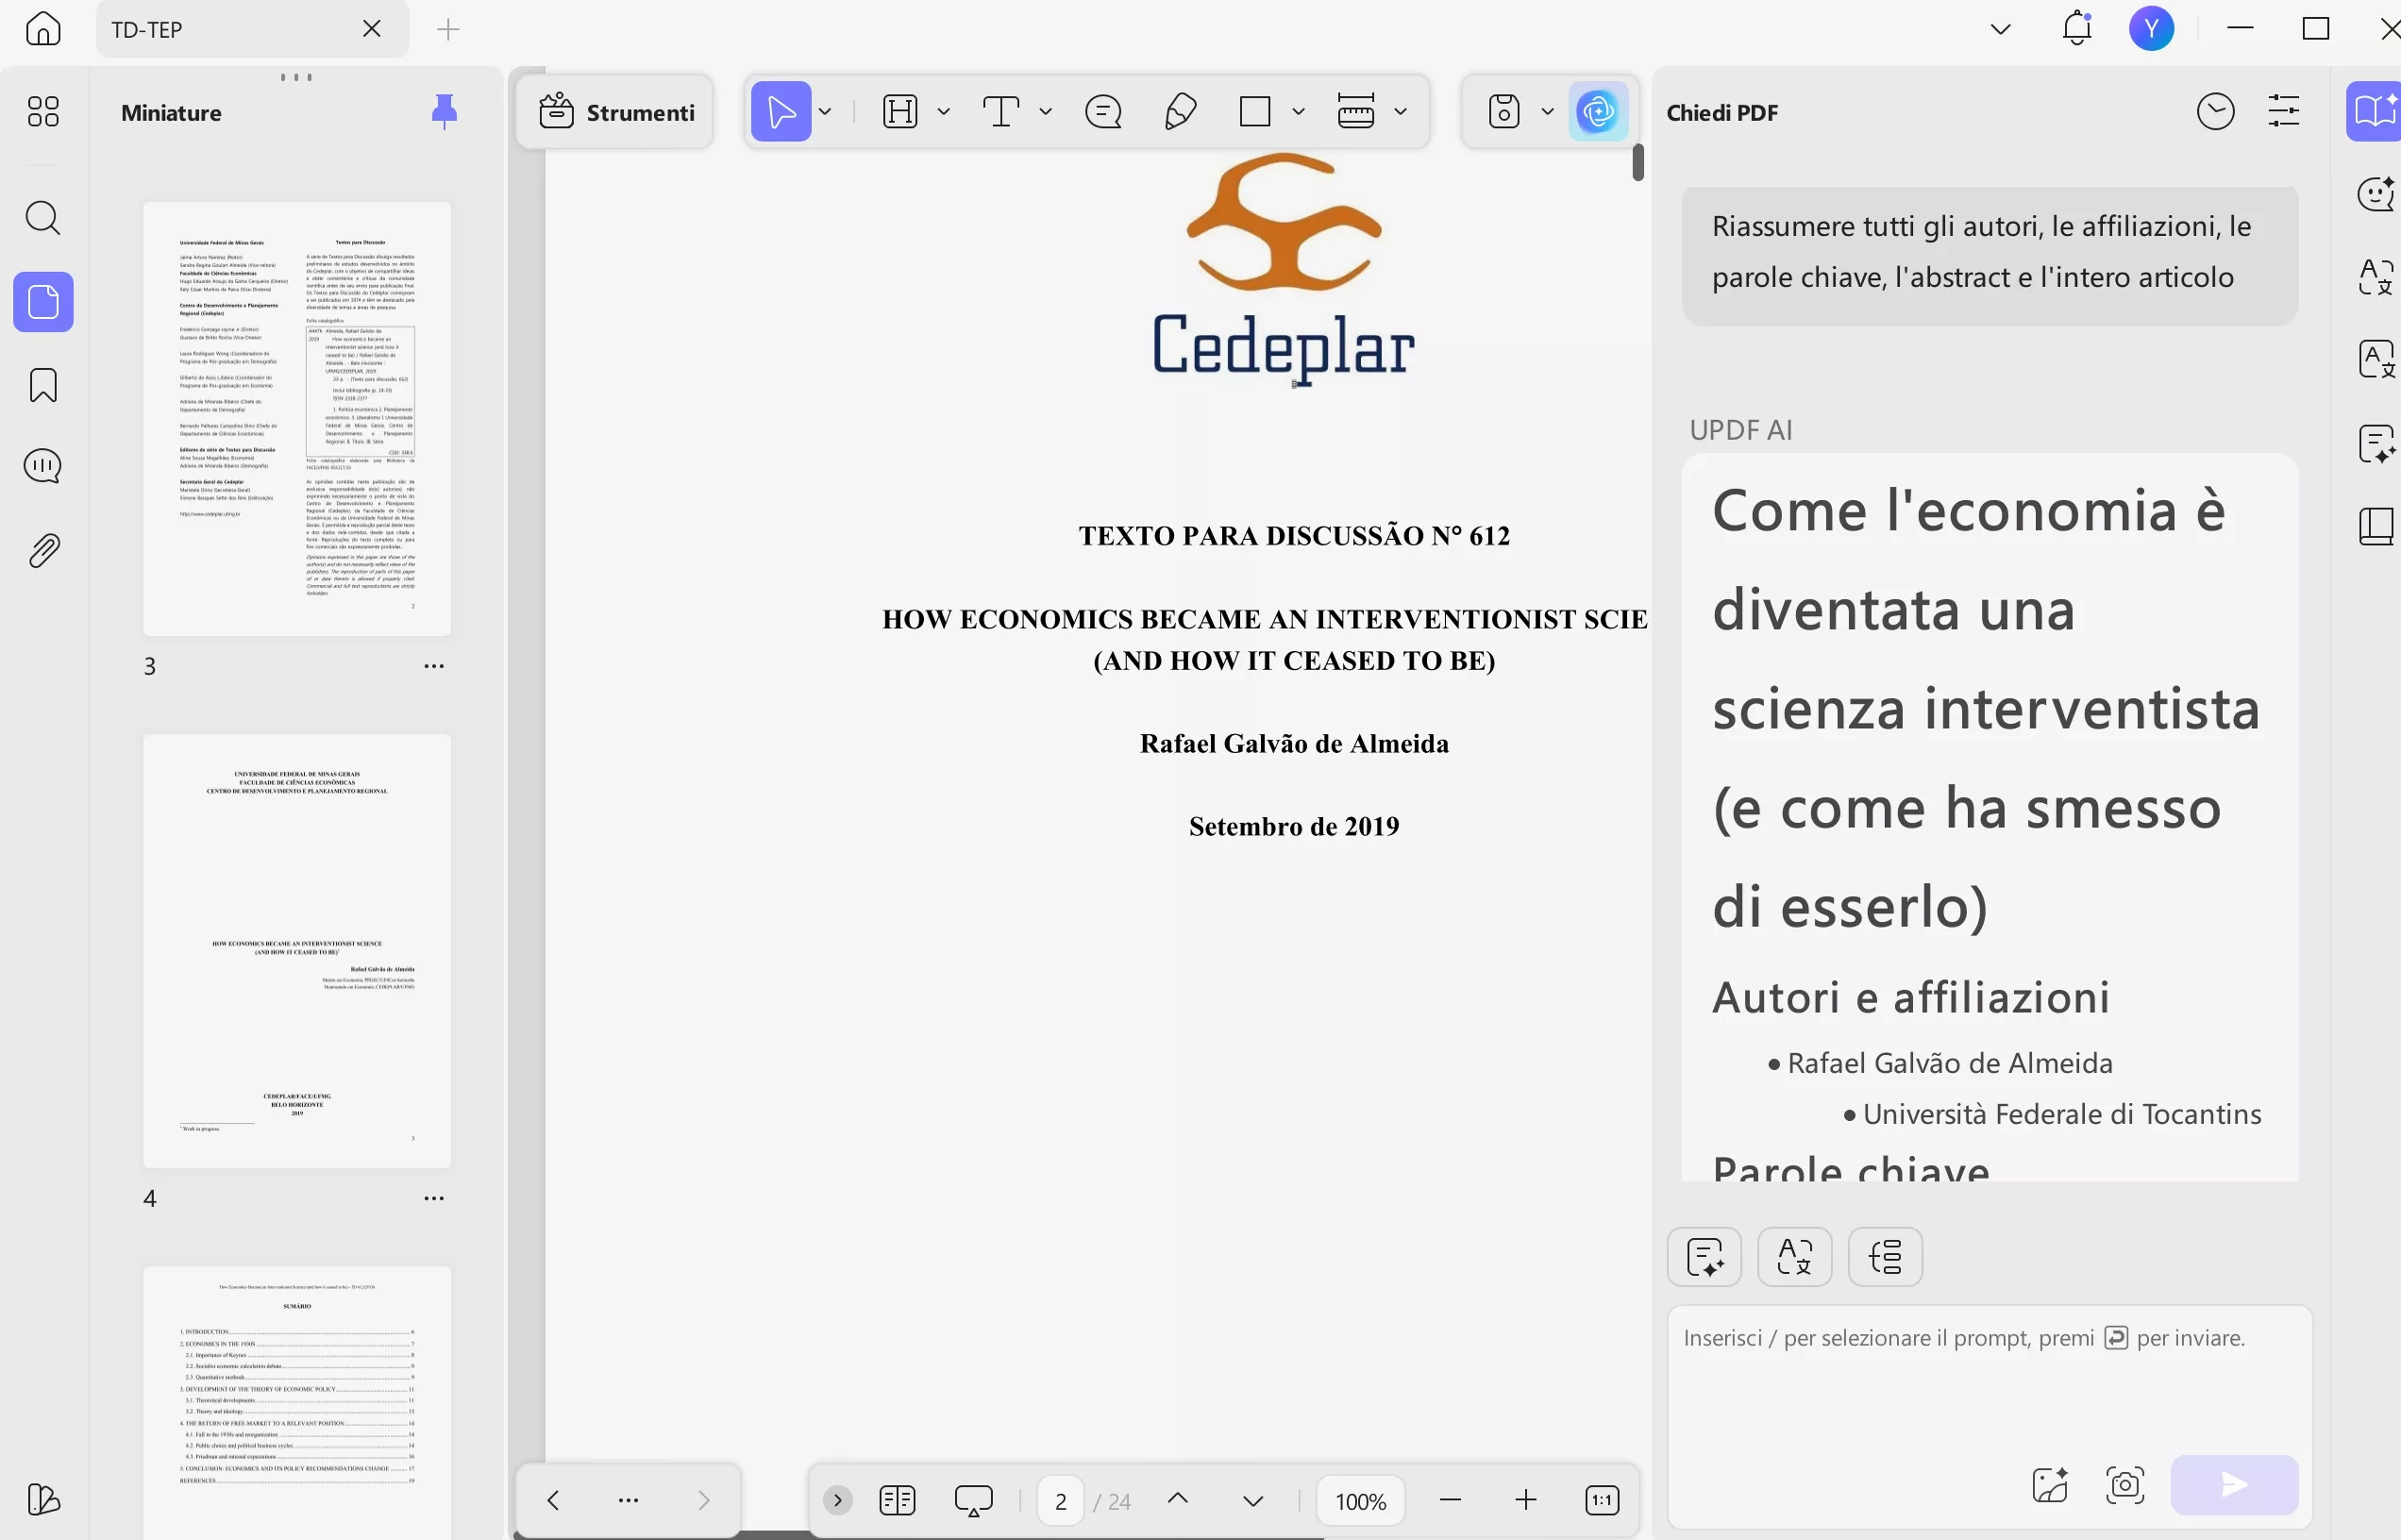
Task: Select the pencil drawing tool
Action: pyautogui.click(x=1180, y=112)
